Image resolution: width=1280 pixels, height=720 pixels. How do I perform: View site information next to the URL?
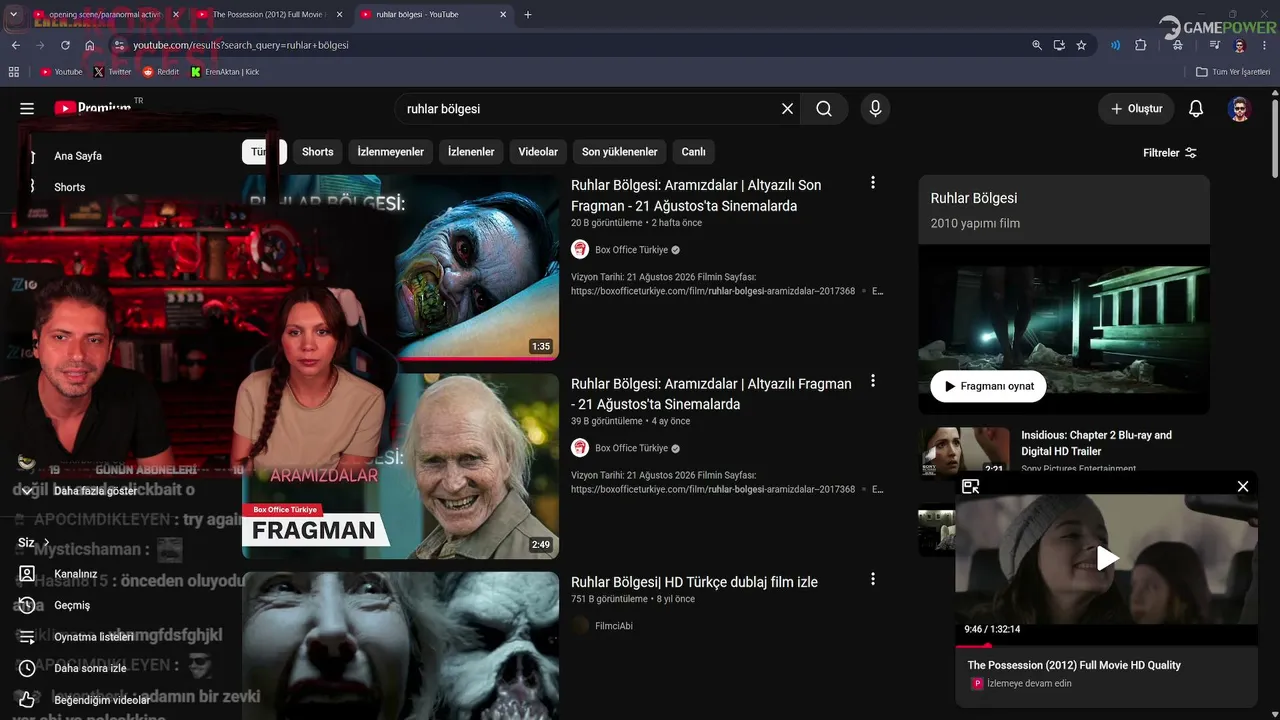click(120, 45)
